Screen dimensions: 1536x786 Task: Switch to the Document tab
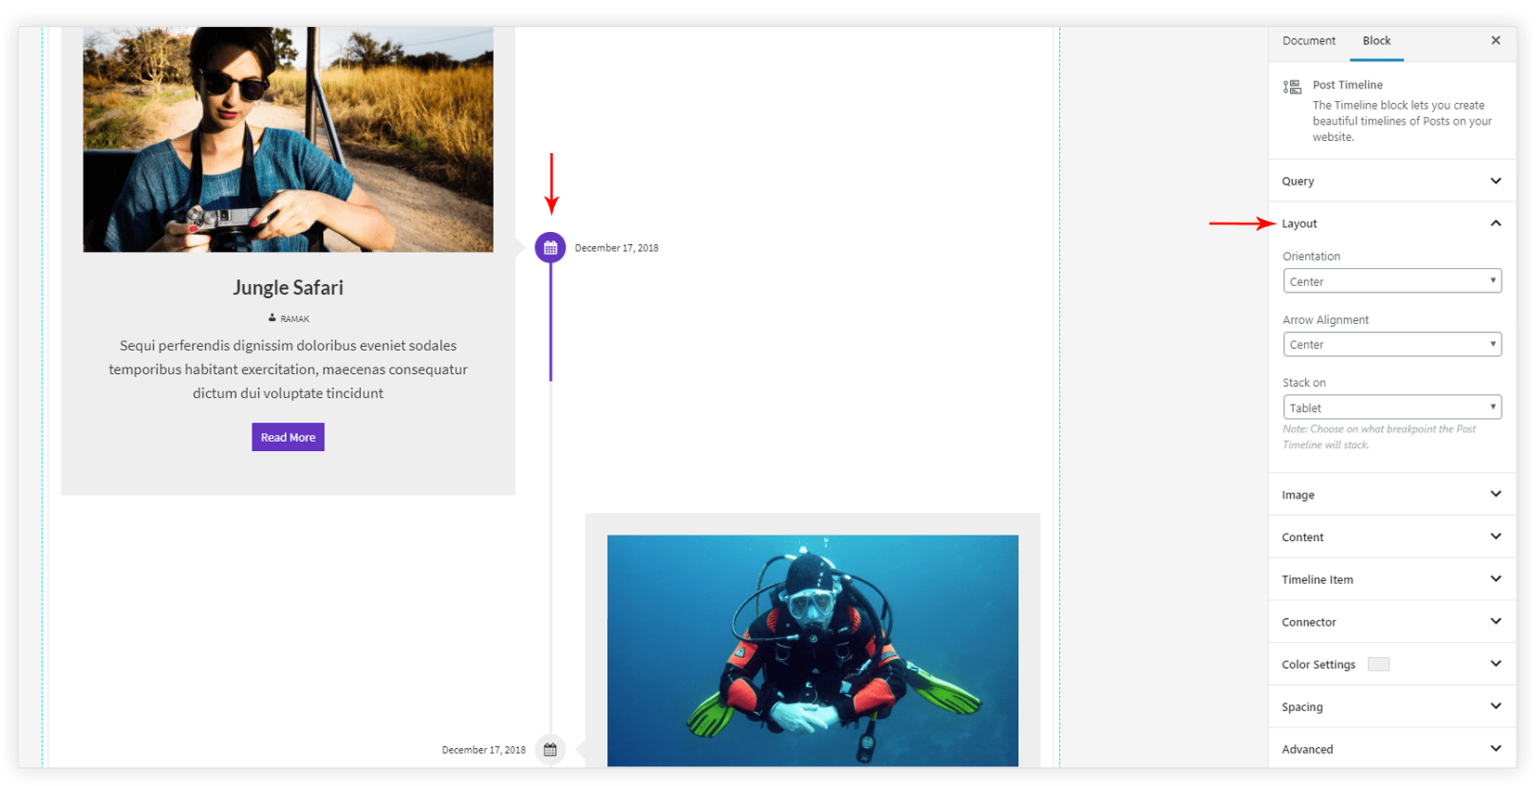click(x=1308, y=41)
